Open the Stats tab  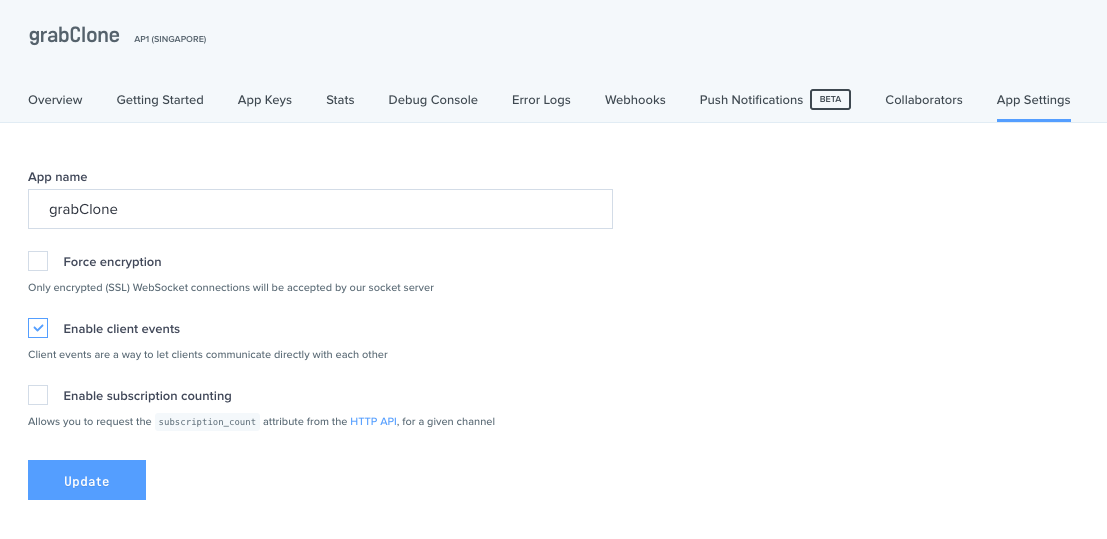[x=340, y=100]
